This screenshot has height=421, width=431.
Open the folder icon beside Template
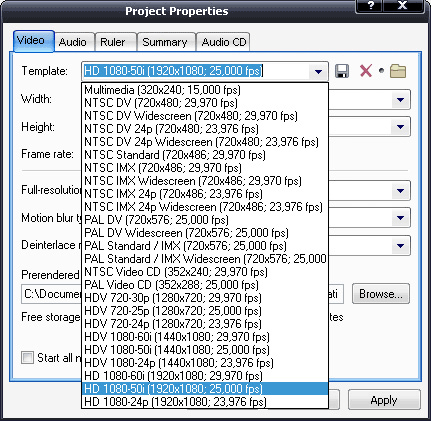click(398, 71)
